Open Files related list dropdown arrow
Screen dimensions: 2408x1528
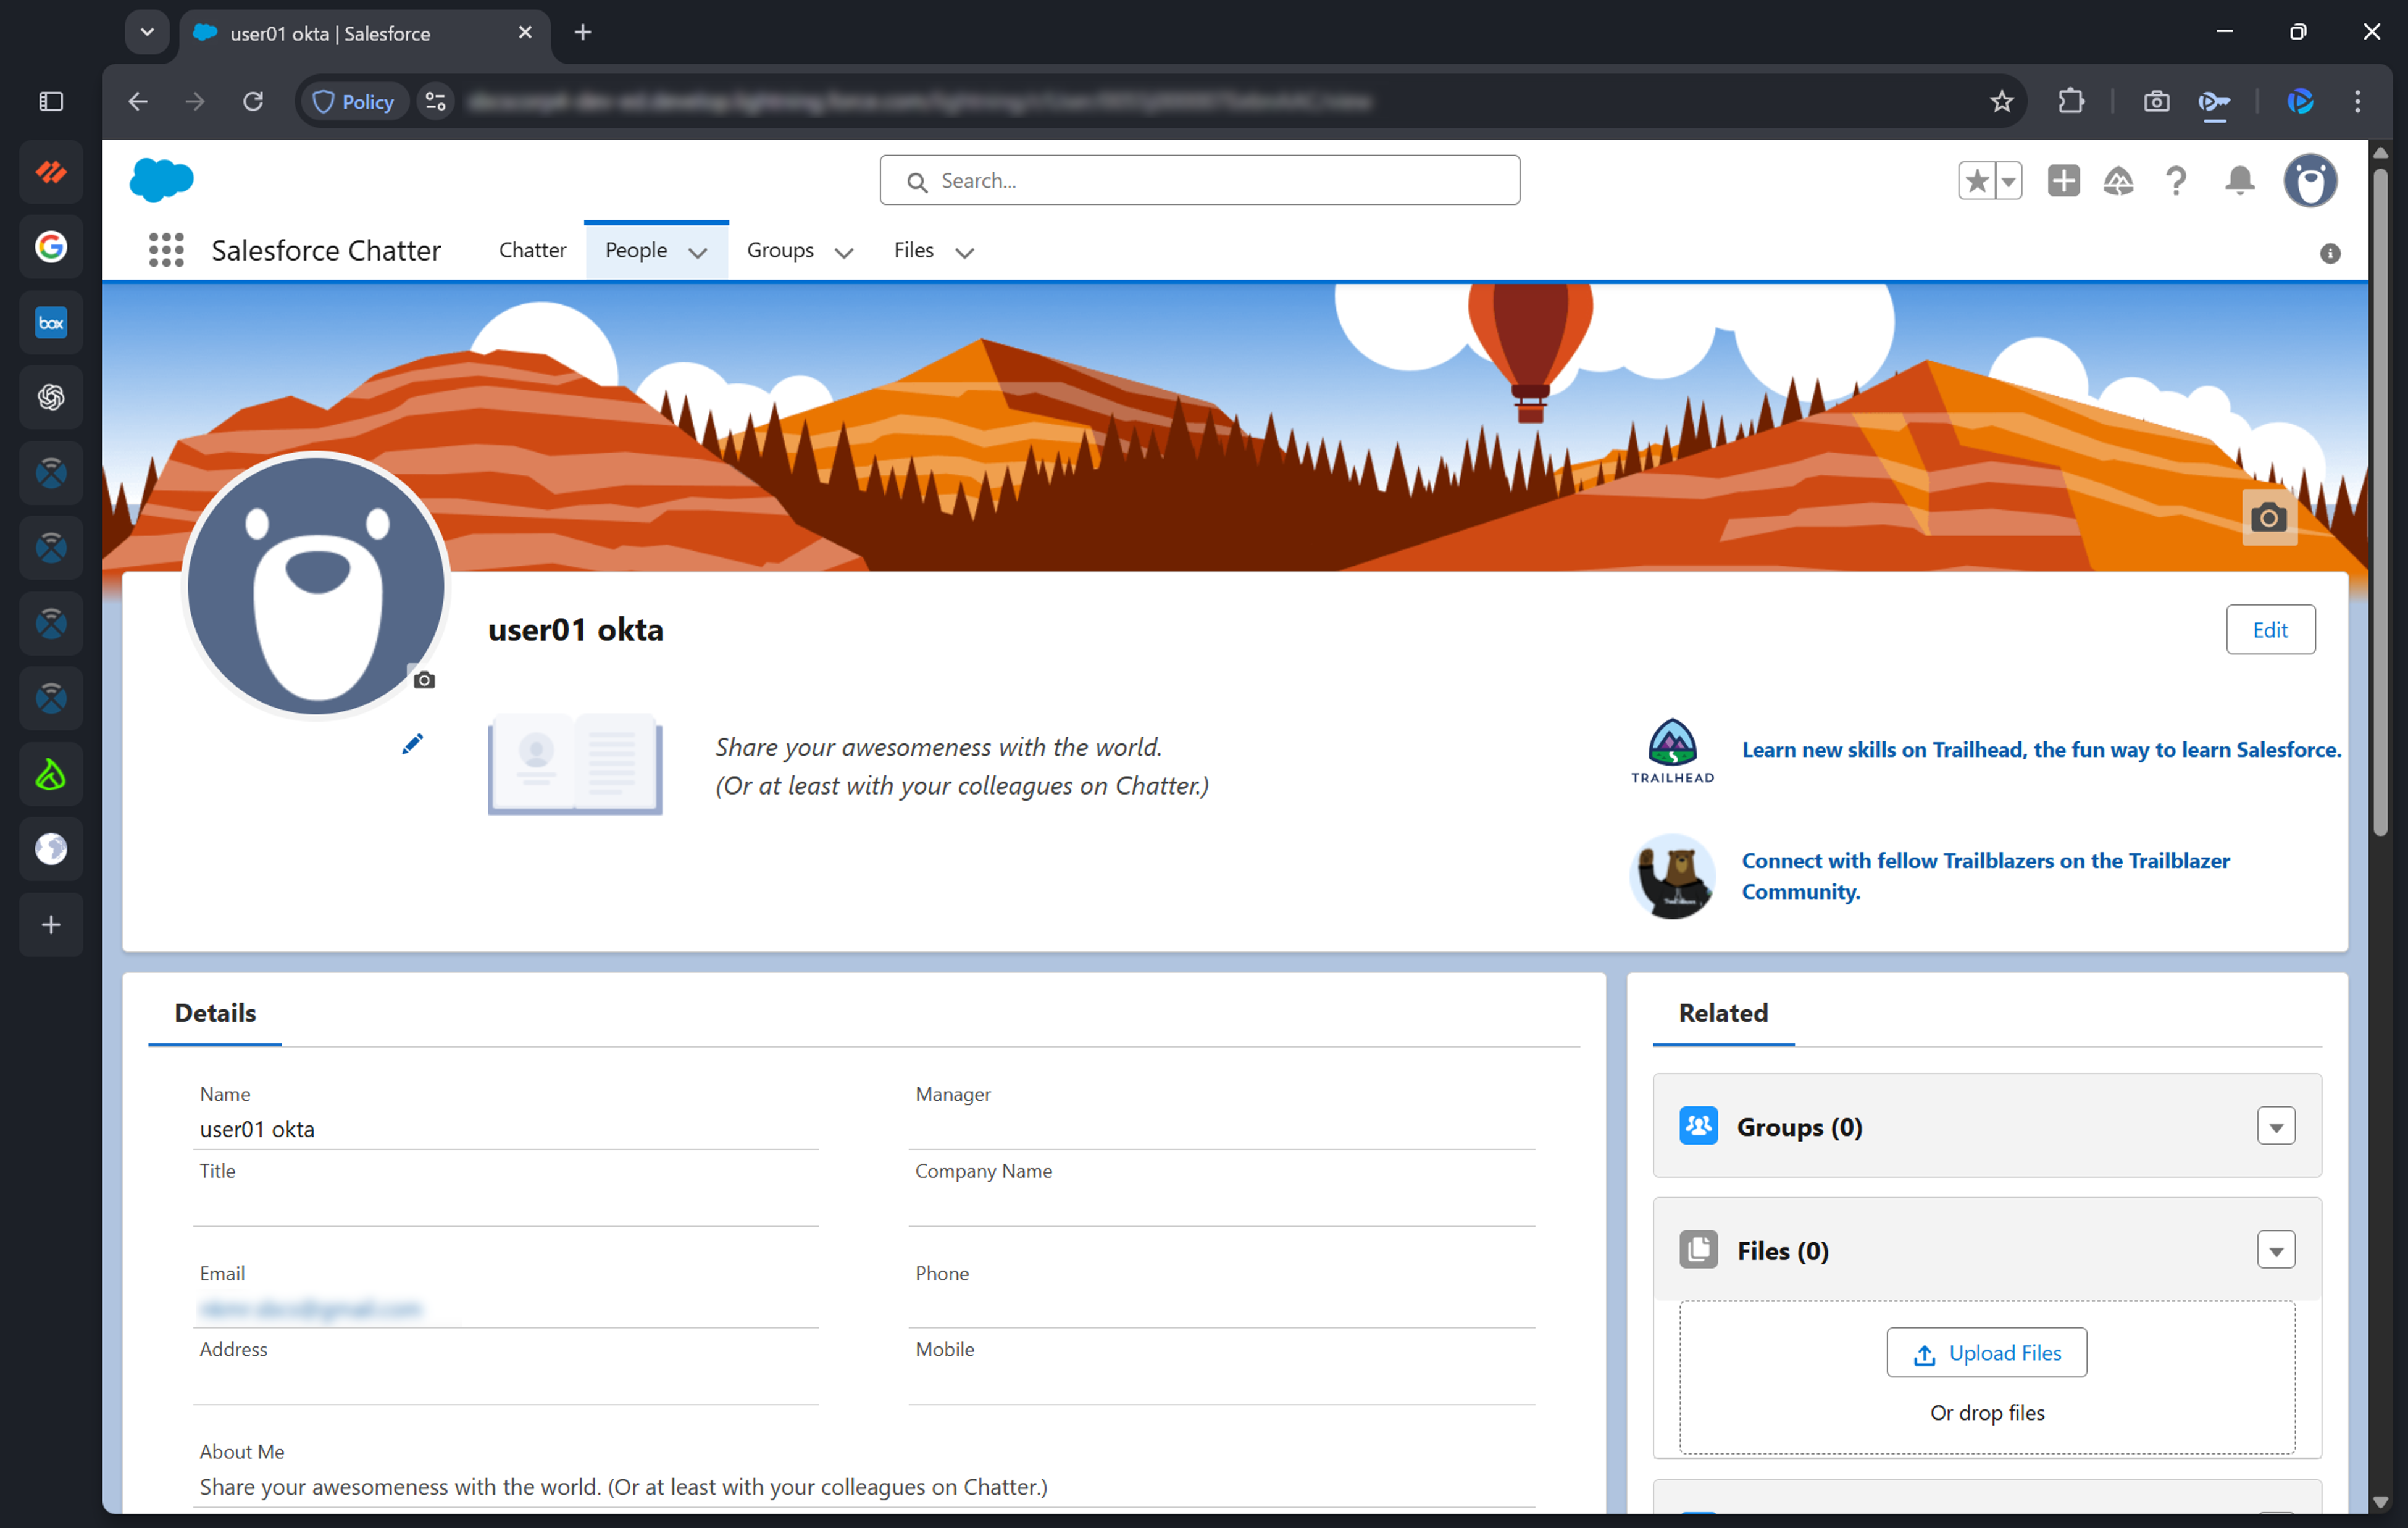coord(2275,1251)
